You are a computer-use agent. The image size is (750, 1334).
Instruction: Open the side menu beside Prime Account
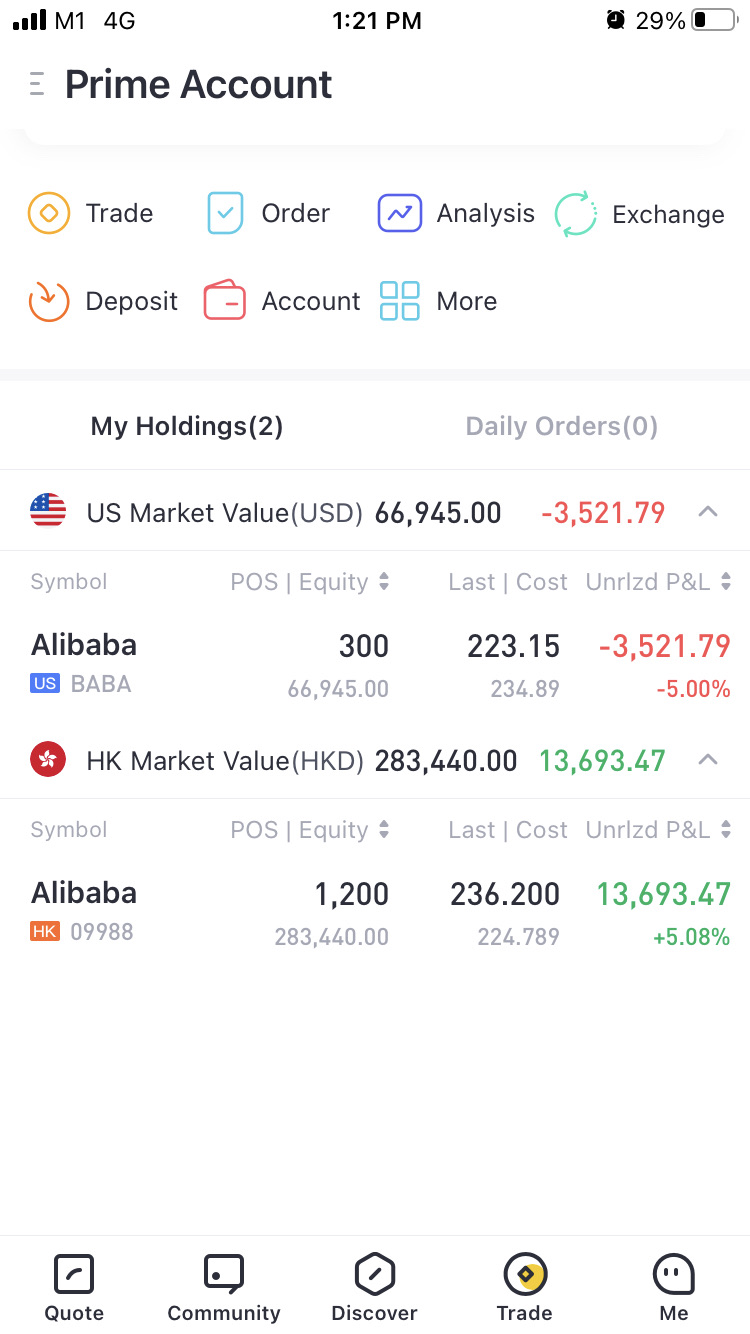(38, 84)
